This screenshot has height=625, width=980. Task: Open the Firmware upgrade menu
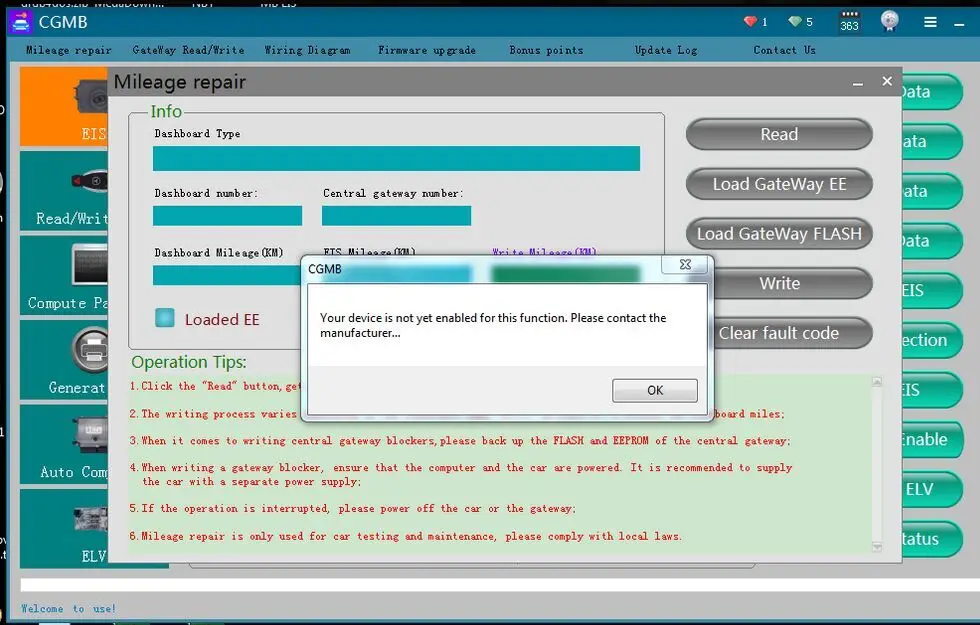pos(427,50)
